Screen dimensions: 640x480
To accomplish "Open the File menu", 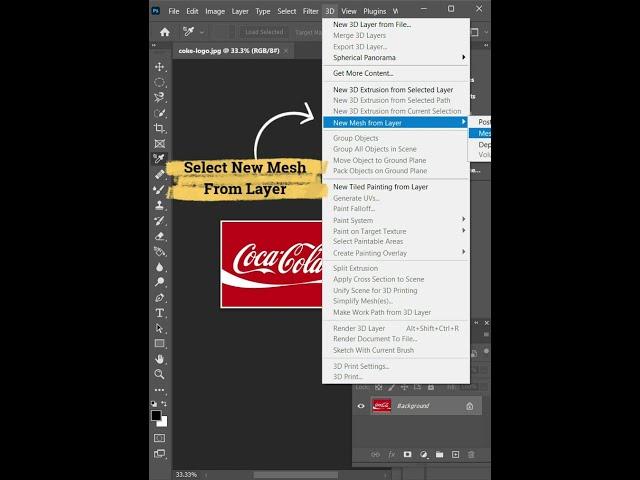I will click(x=174, y=11).
